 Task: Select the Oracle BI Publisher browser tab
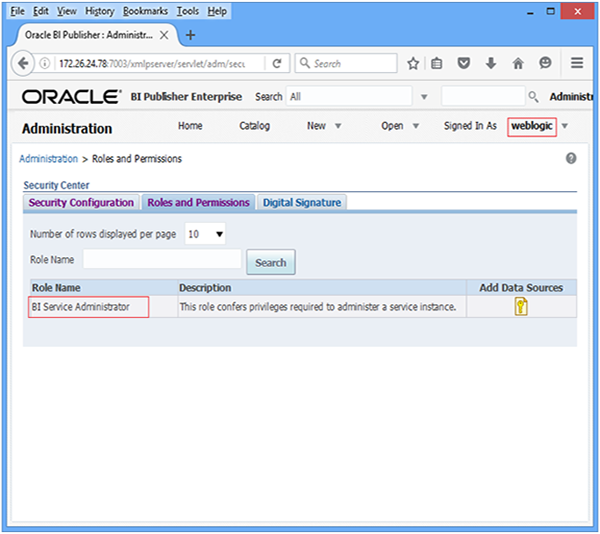click(x=96, y=35)
